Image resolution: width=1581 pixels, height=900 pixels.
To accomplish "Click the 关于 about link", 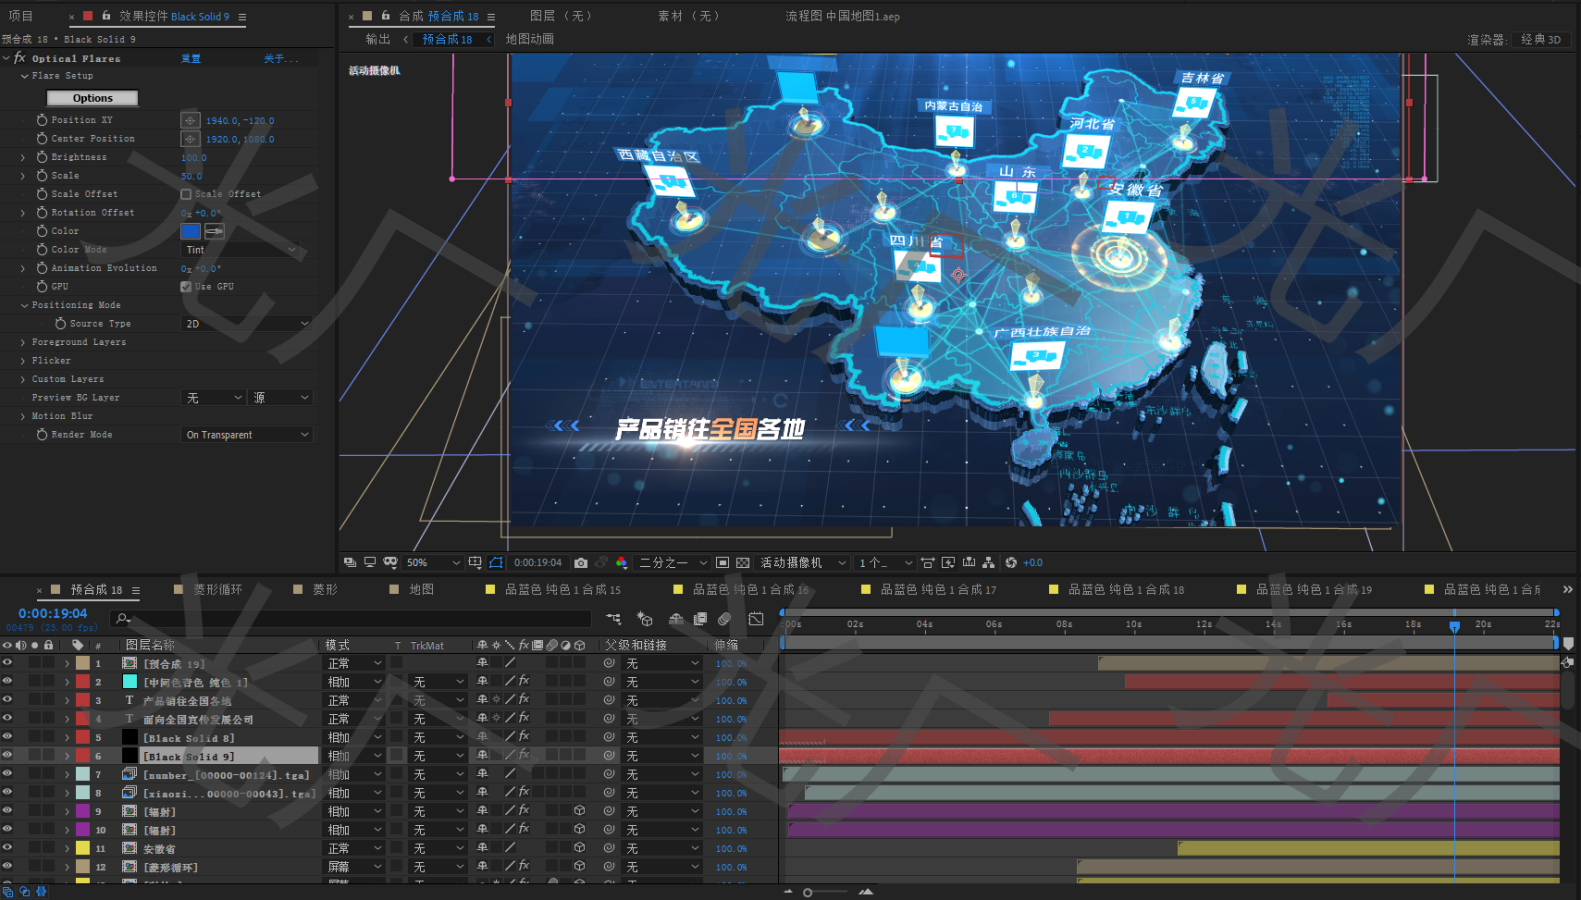I will coord(280,59).
